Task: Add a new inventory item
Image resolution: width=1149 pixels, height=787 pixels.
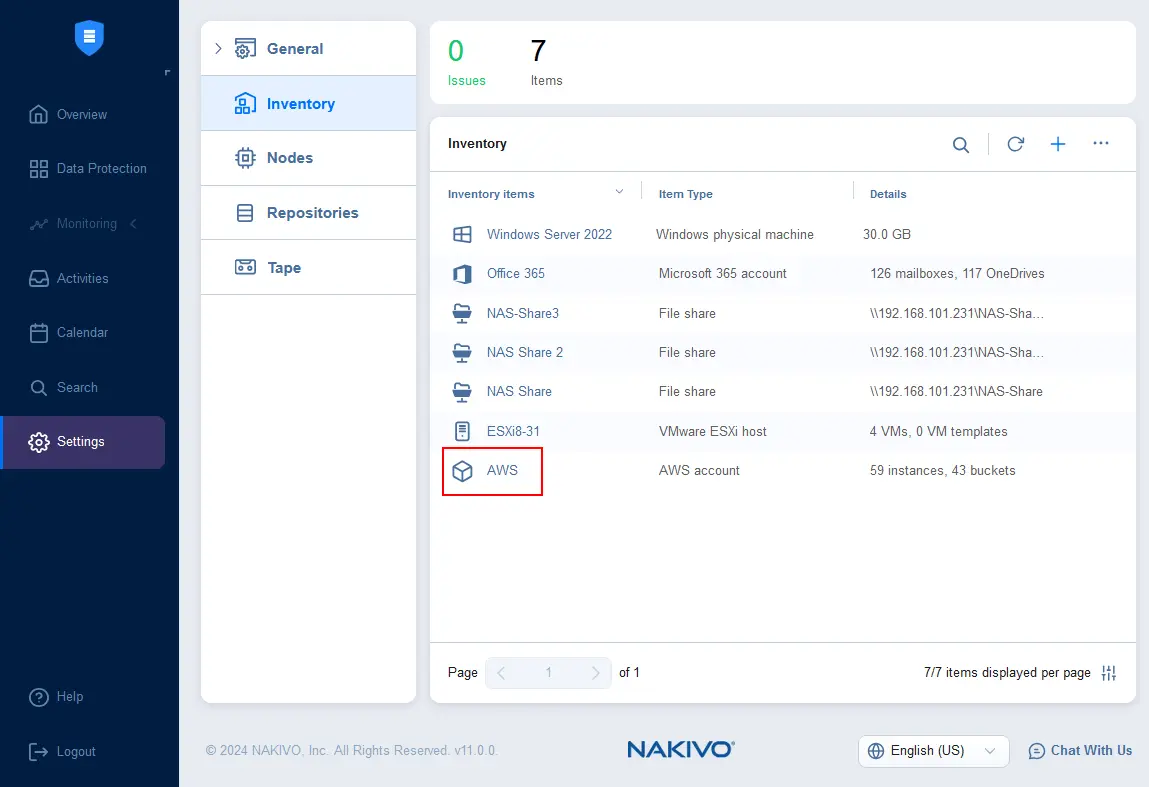Action: (x=1057, y=144)
